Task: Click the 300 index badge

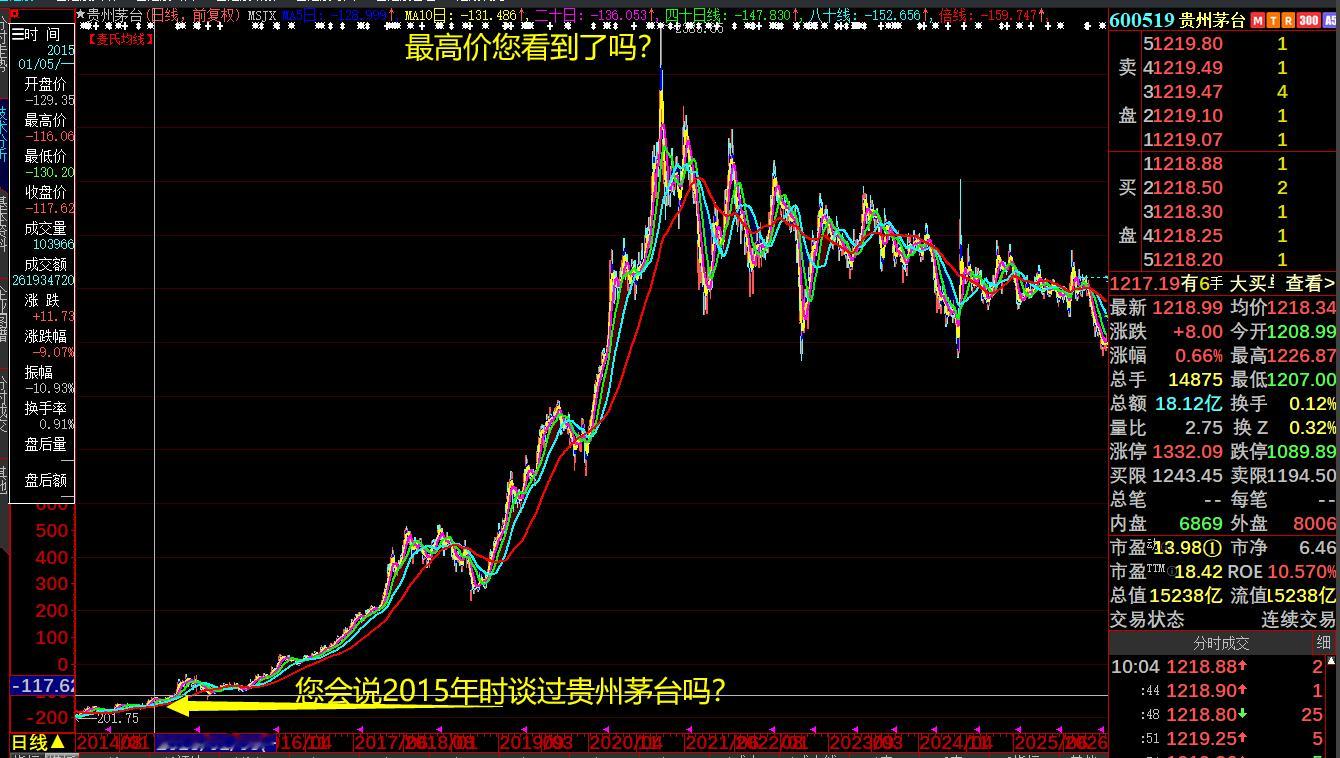Action: (1308, 20)
